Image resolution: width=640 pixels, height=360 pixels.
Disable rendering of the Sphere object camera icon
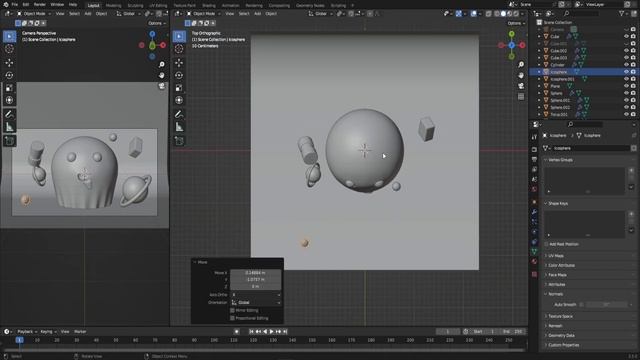(x=633, y=93)
